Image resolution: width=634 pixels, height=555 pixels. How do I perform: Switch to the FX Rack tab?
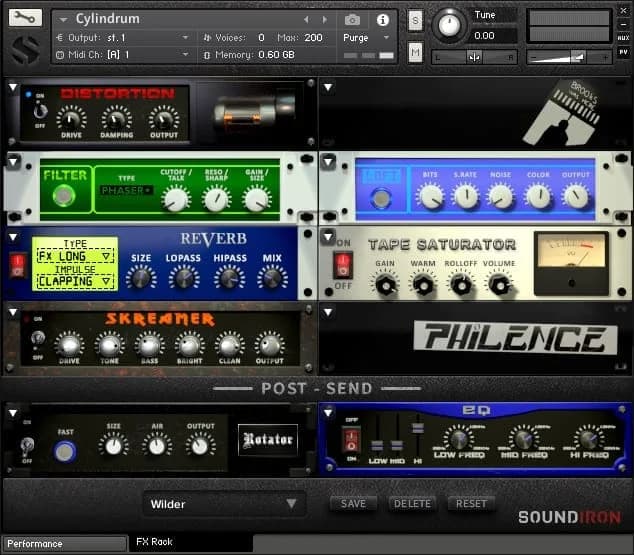point(155,542)
